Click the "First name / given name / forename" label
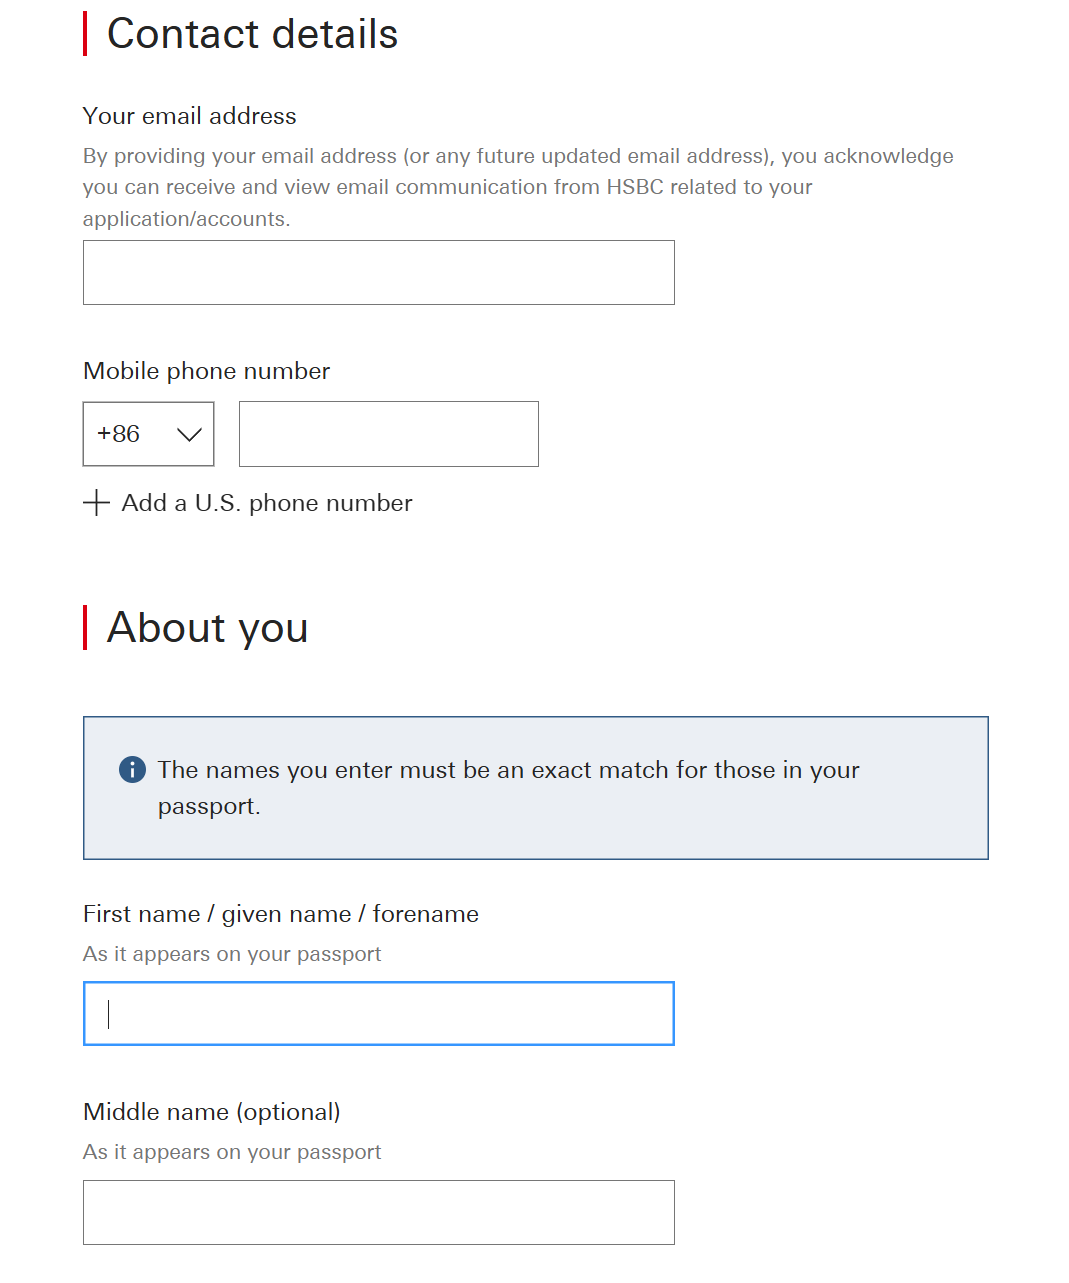The image size is (1069, 1283). coord(280,914)
